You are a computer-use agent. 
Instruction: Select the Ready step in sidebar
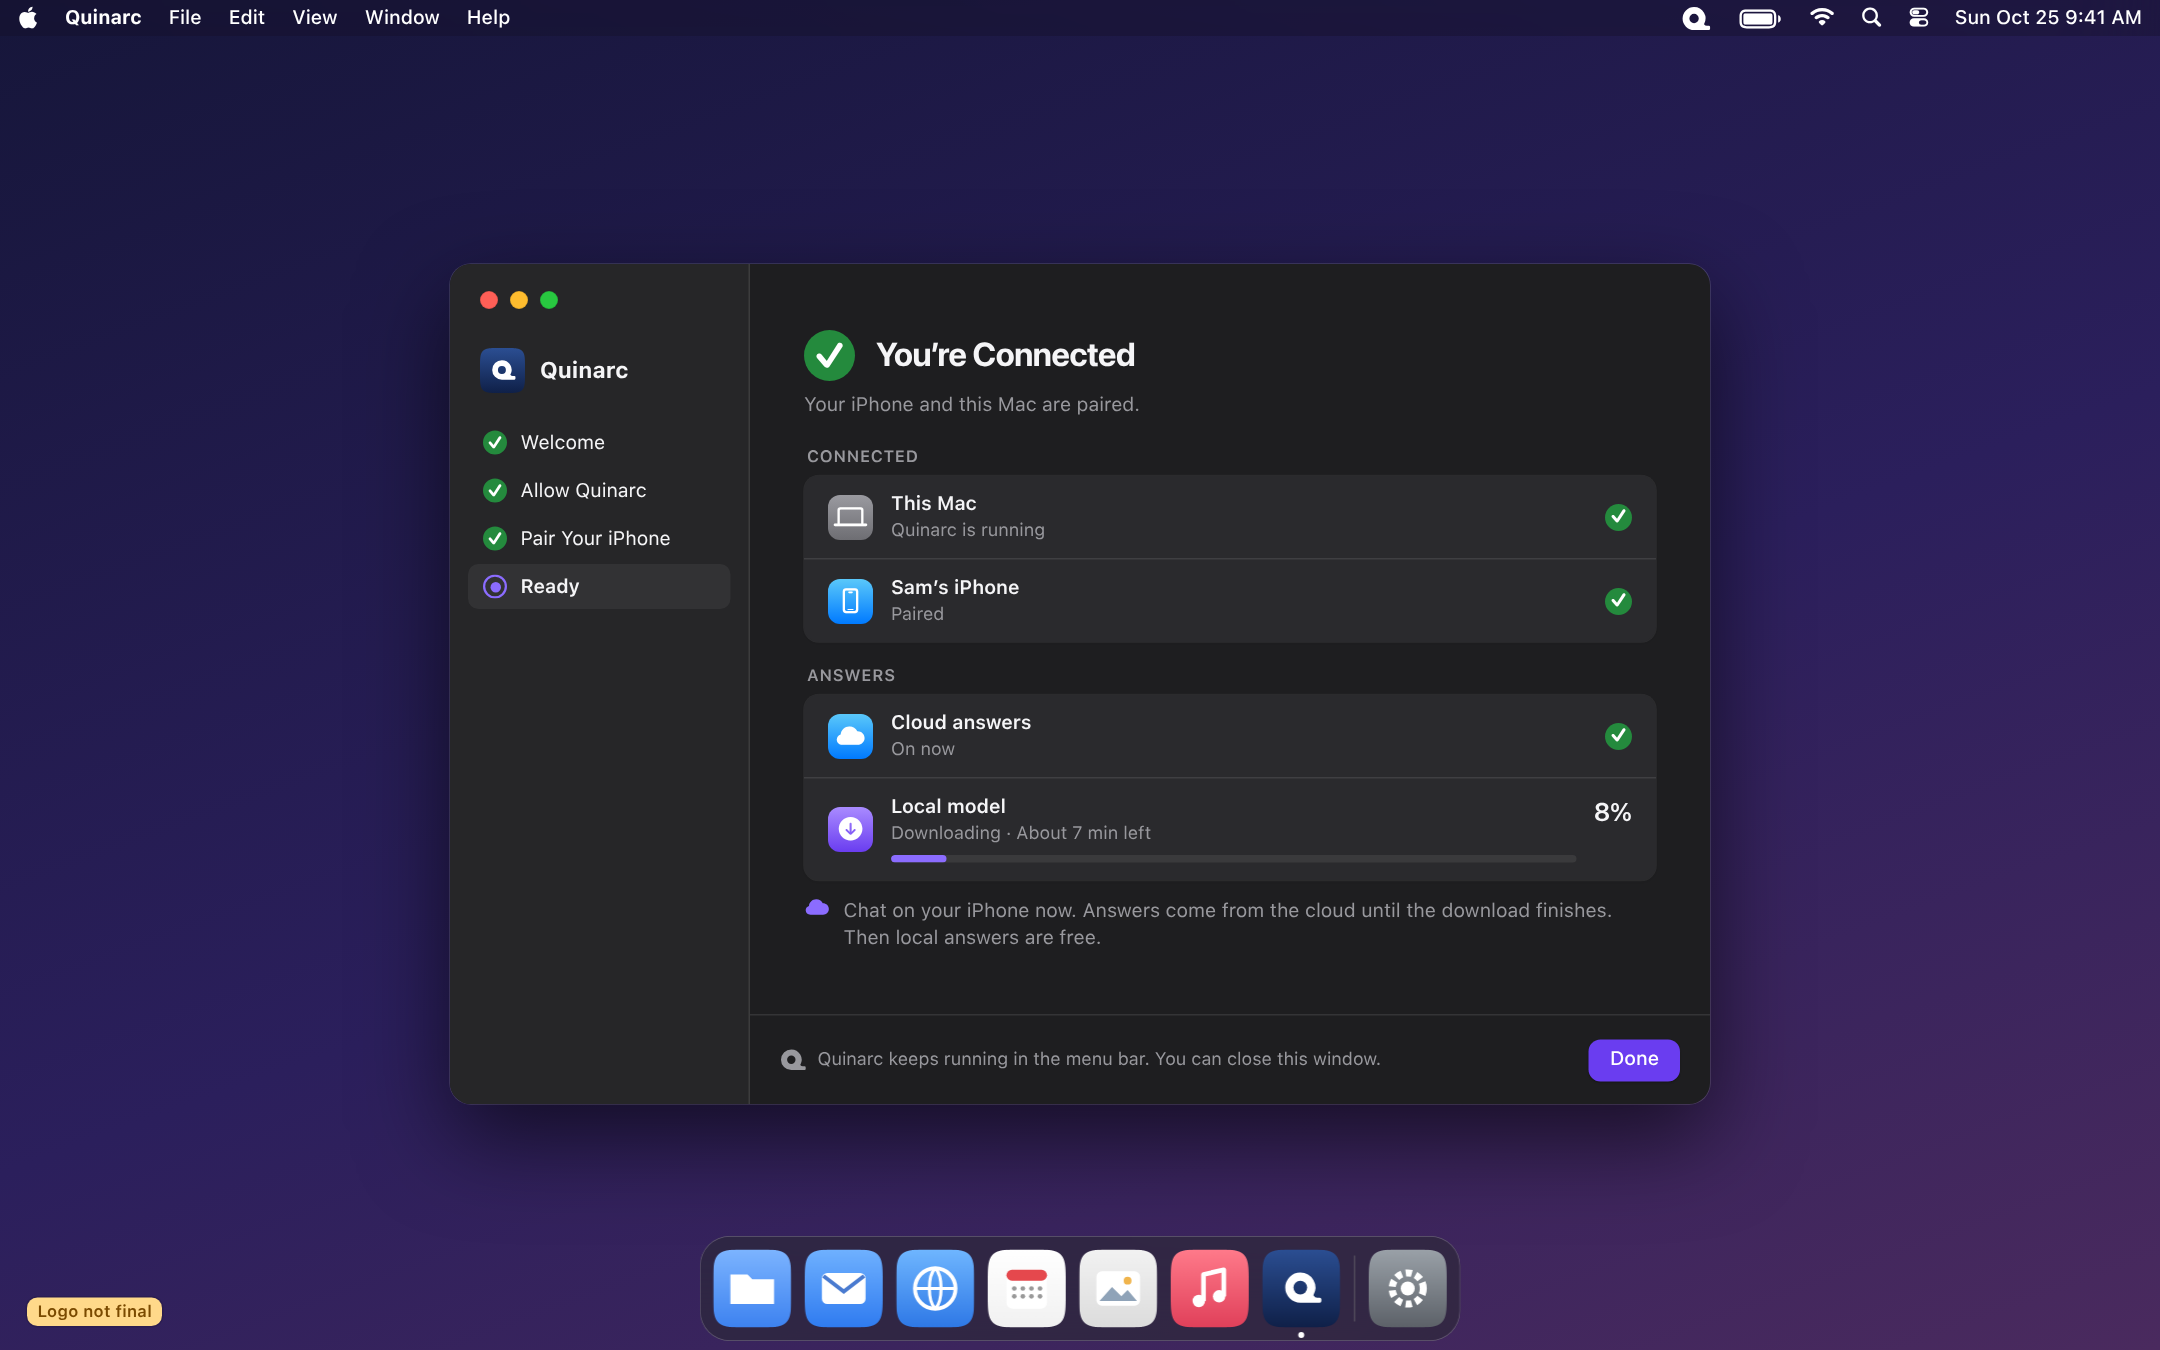[x=599, y=586]
